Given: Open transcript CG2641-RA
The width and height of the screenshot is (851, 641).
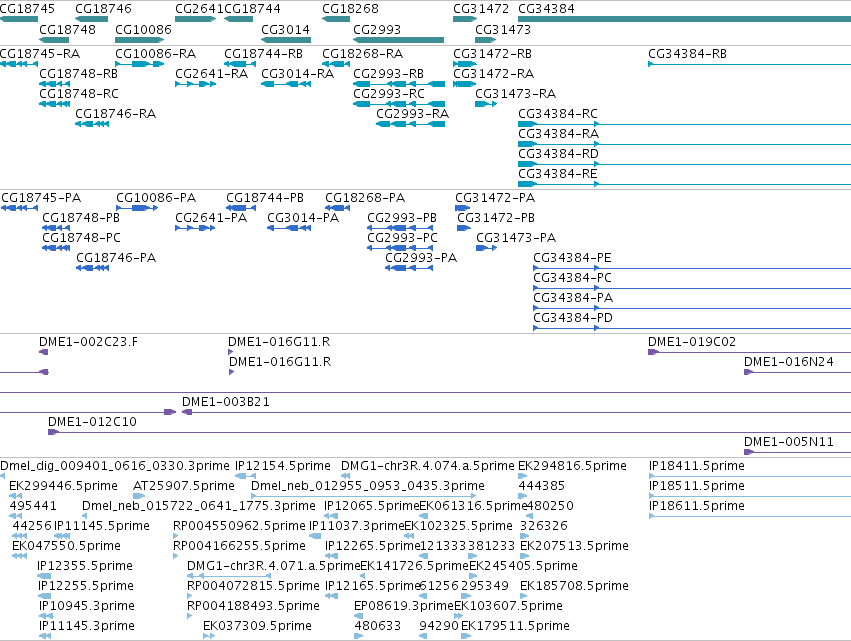Looking at the screenshot, I should pyautogui.click(x=212, y=73).
